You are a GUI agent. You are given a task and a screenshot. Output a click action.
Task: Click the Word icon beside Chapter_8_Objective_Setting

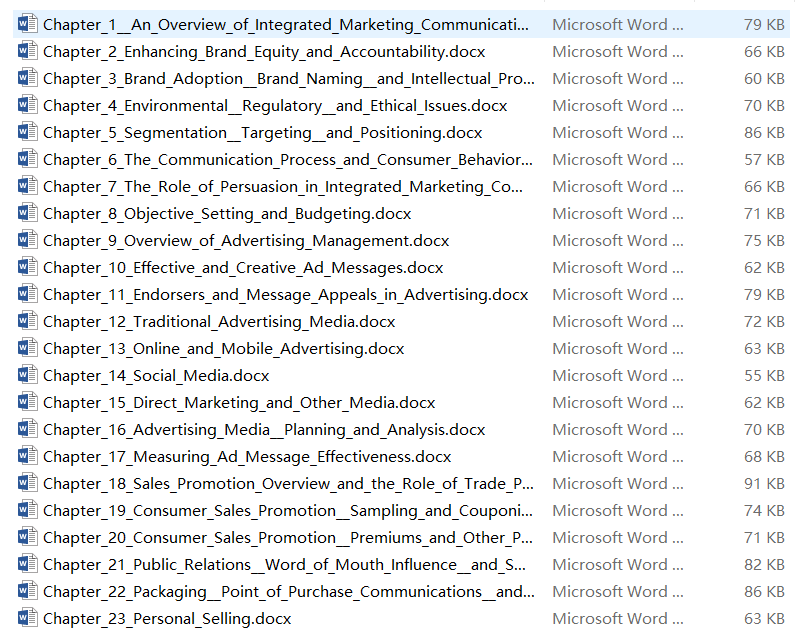point(27,212)
